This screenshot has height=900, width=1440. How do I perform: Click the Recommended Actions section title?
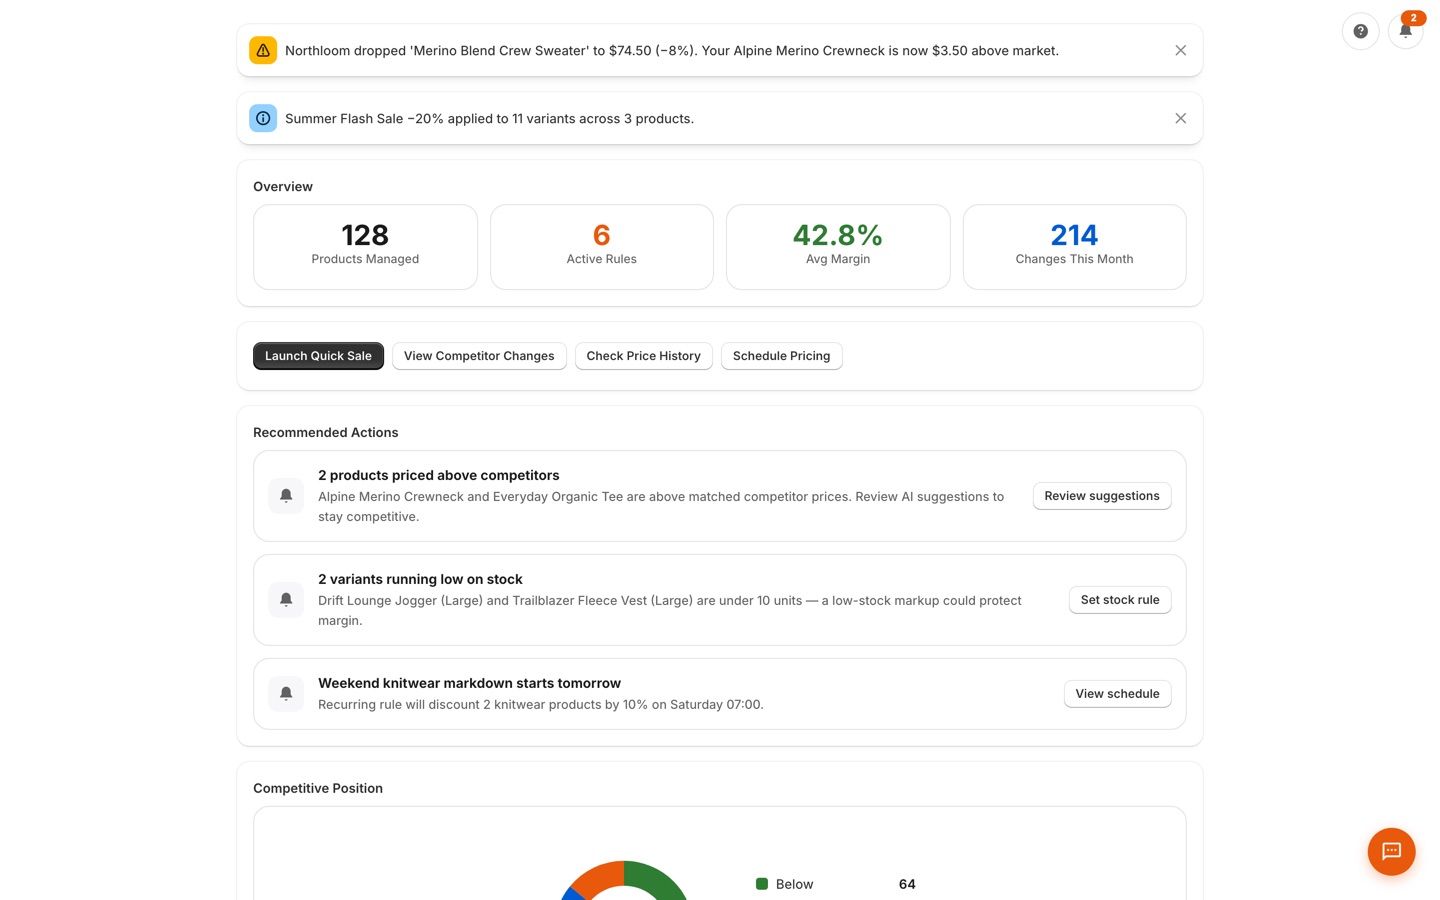click(x=325, y=432)
